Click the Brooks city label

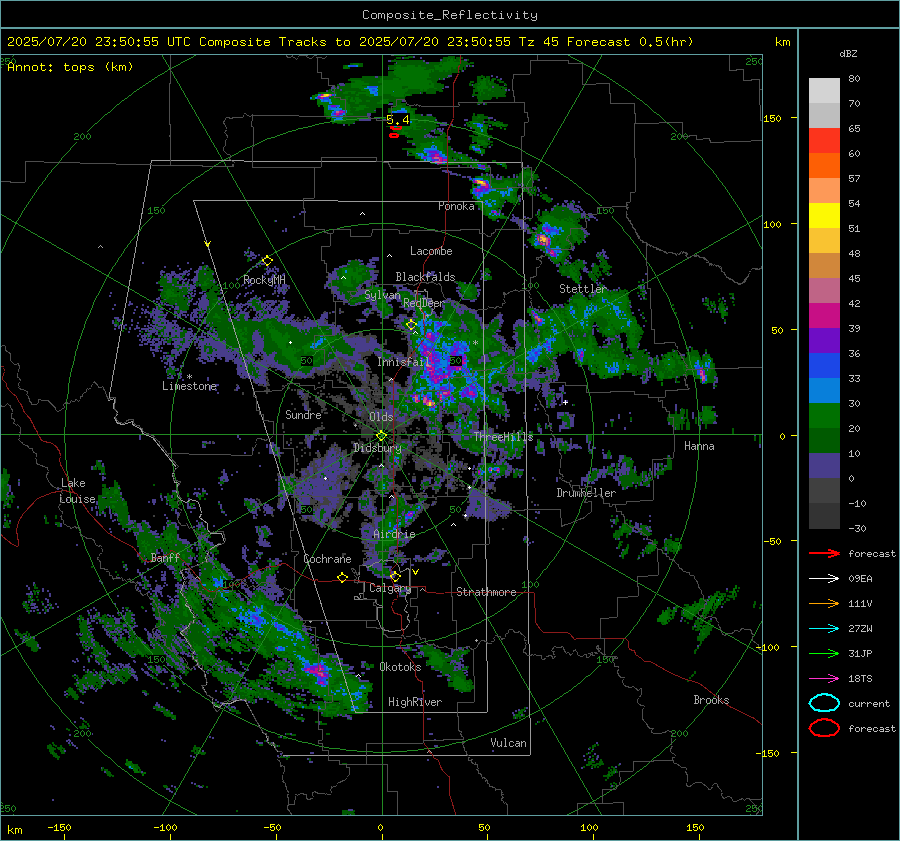(x=711, y=700)
